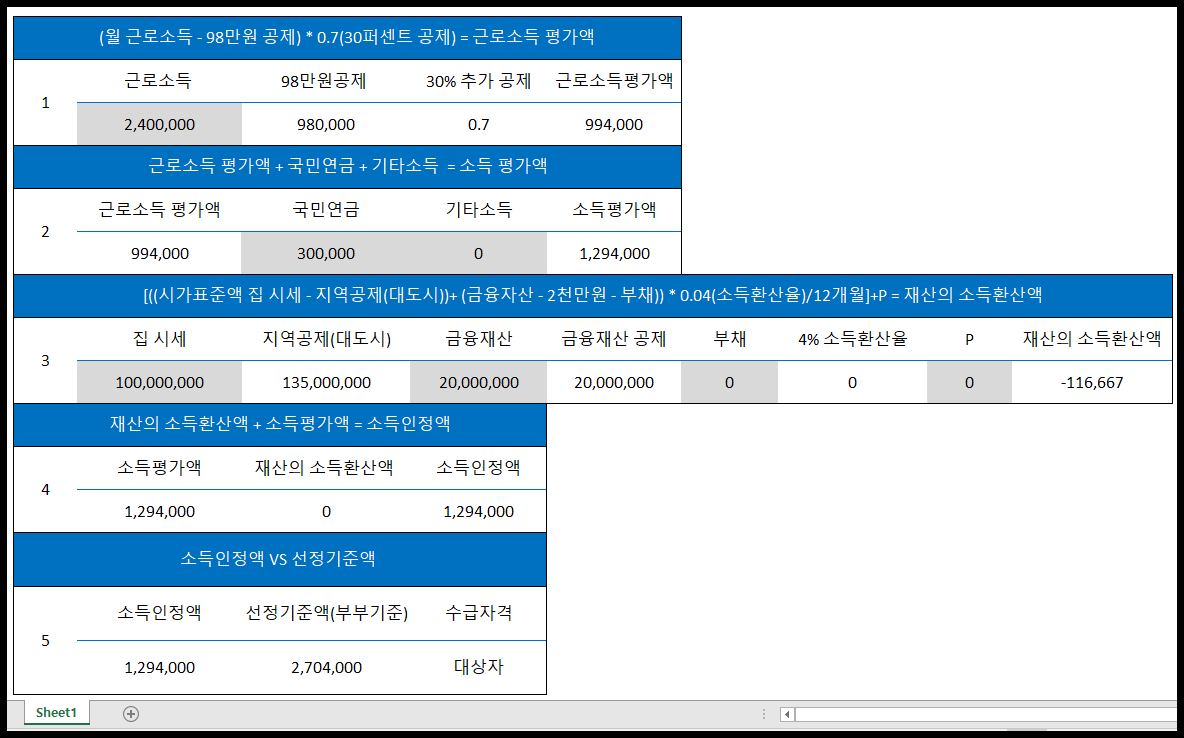Select the 0 cell under P

tap(970, 383)
